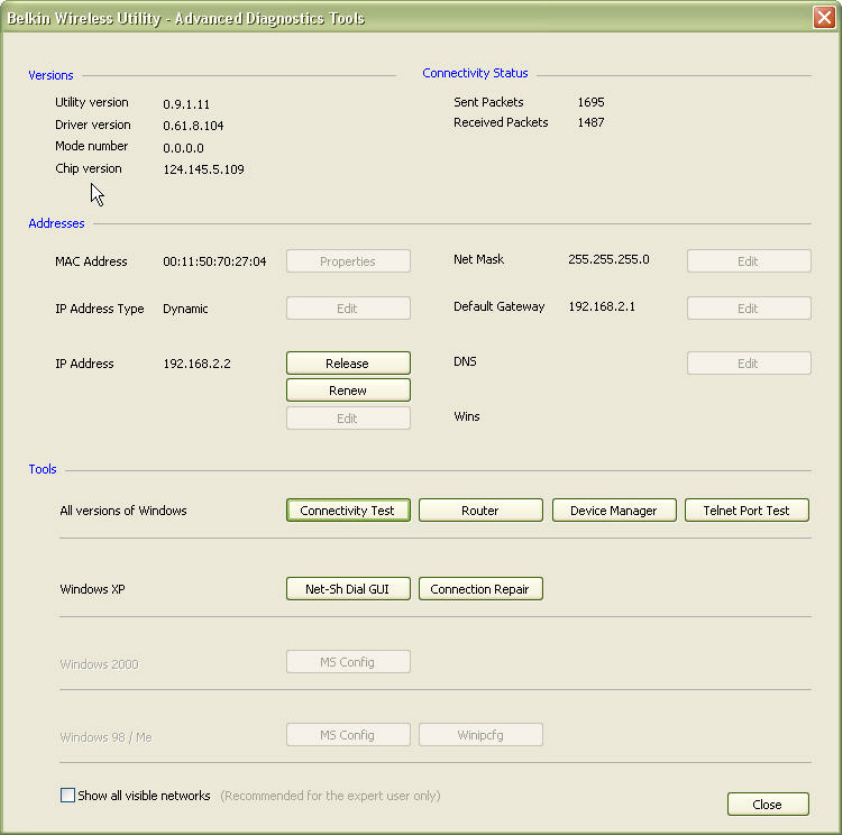Click the Utility version value 0.9.1.11

[186, 104]
